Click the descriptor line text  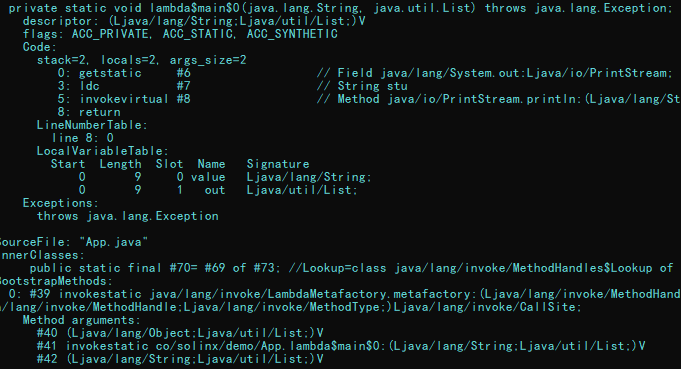tap(194, 21)
